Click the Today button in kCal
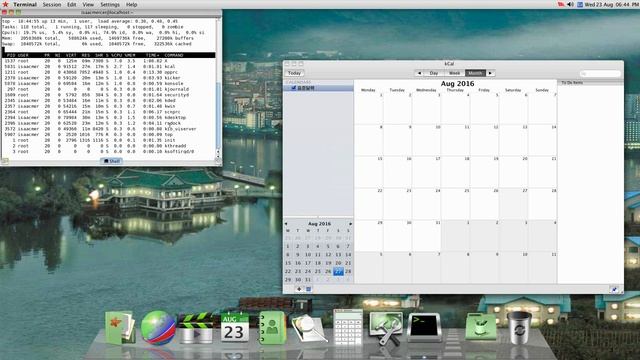 pyautogui.click(x=294, y=73)
